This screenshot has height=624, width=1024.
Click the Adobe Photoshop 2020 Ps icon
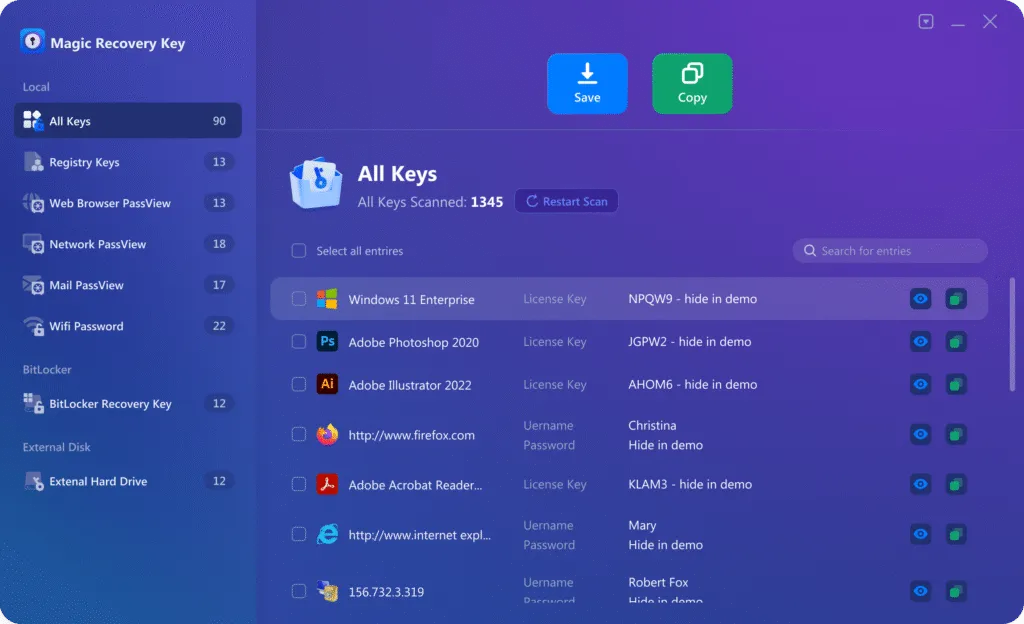[x=327, y=341]
